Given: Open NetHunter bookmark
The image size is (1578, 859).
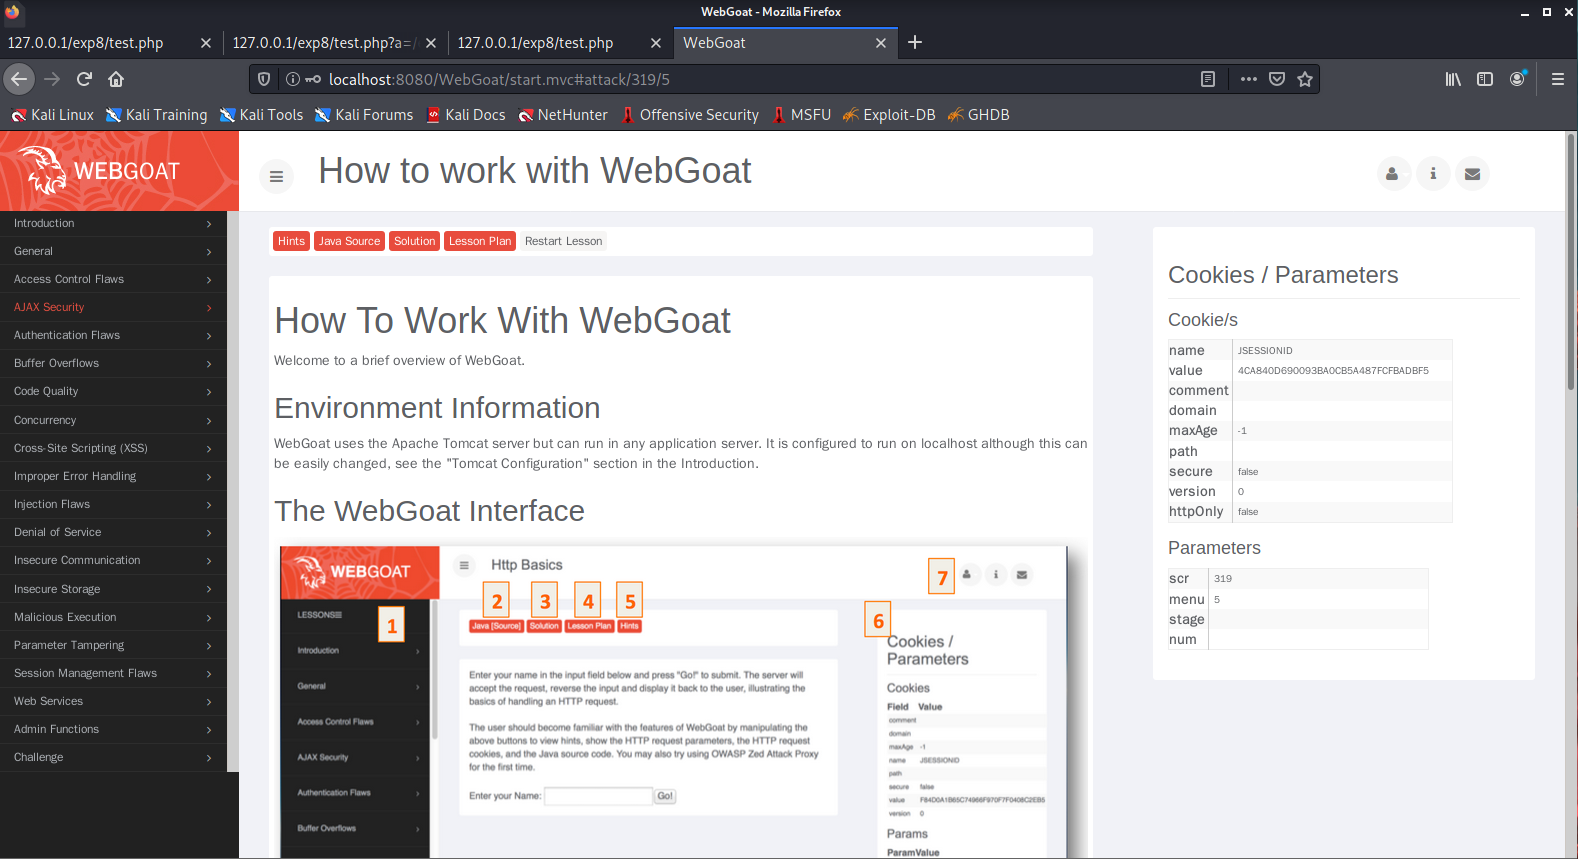Looking at the screenshot, I should 563,115.
